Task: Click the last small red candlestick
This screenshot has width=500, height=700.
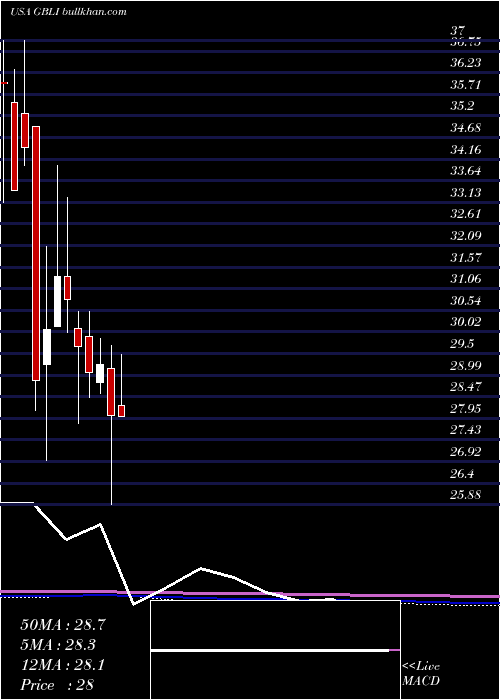Action: click(x=121, y=411)
